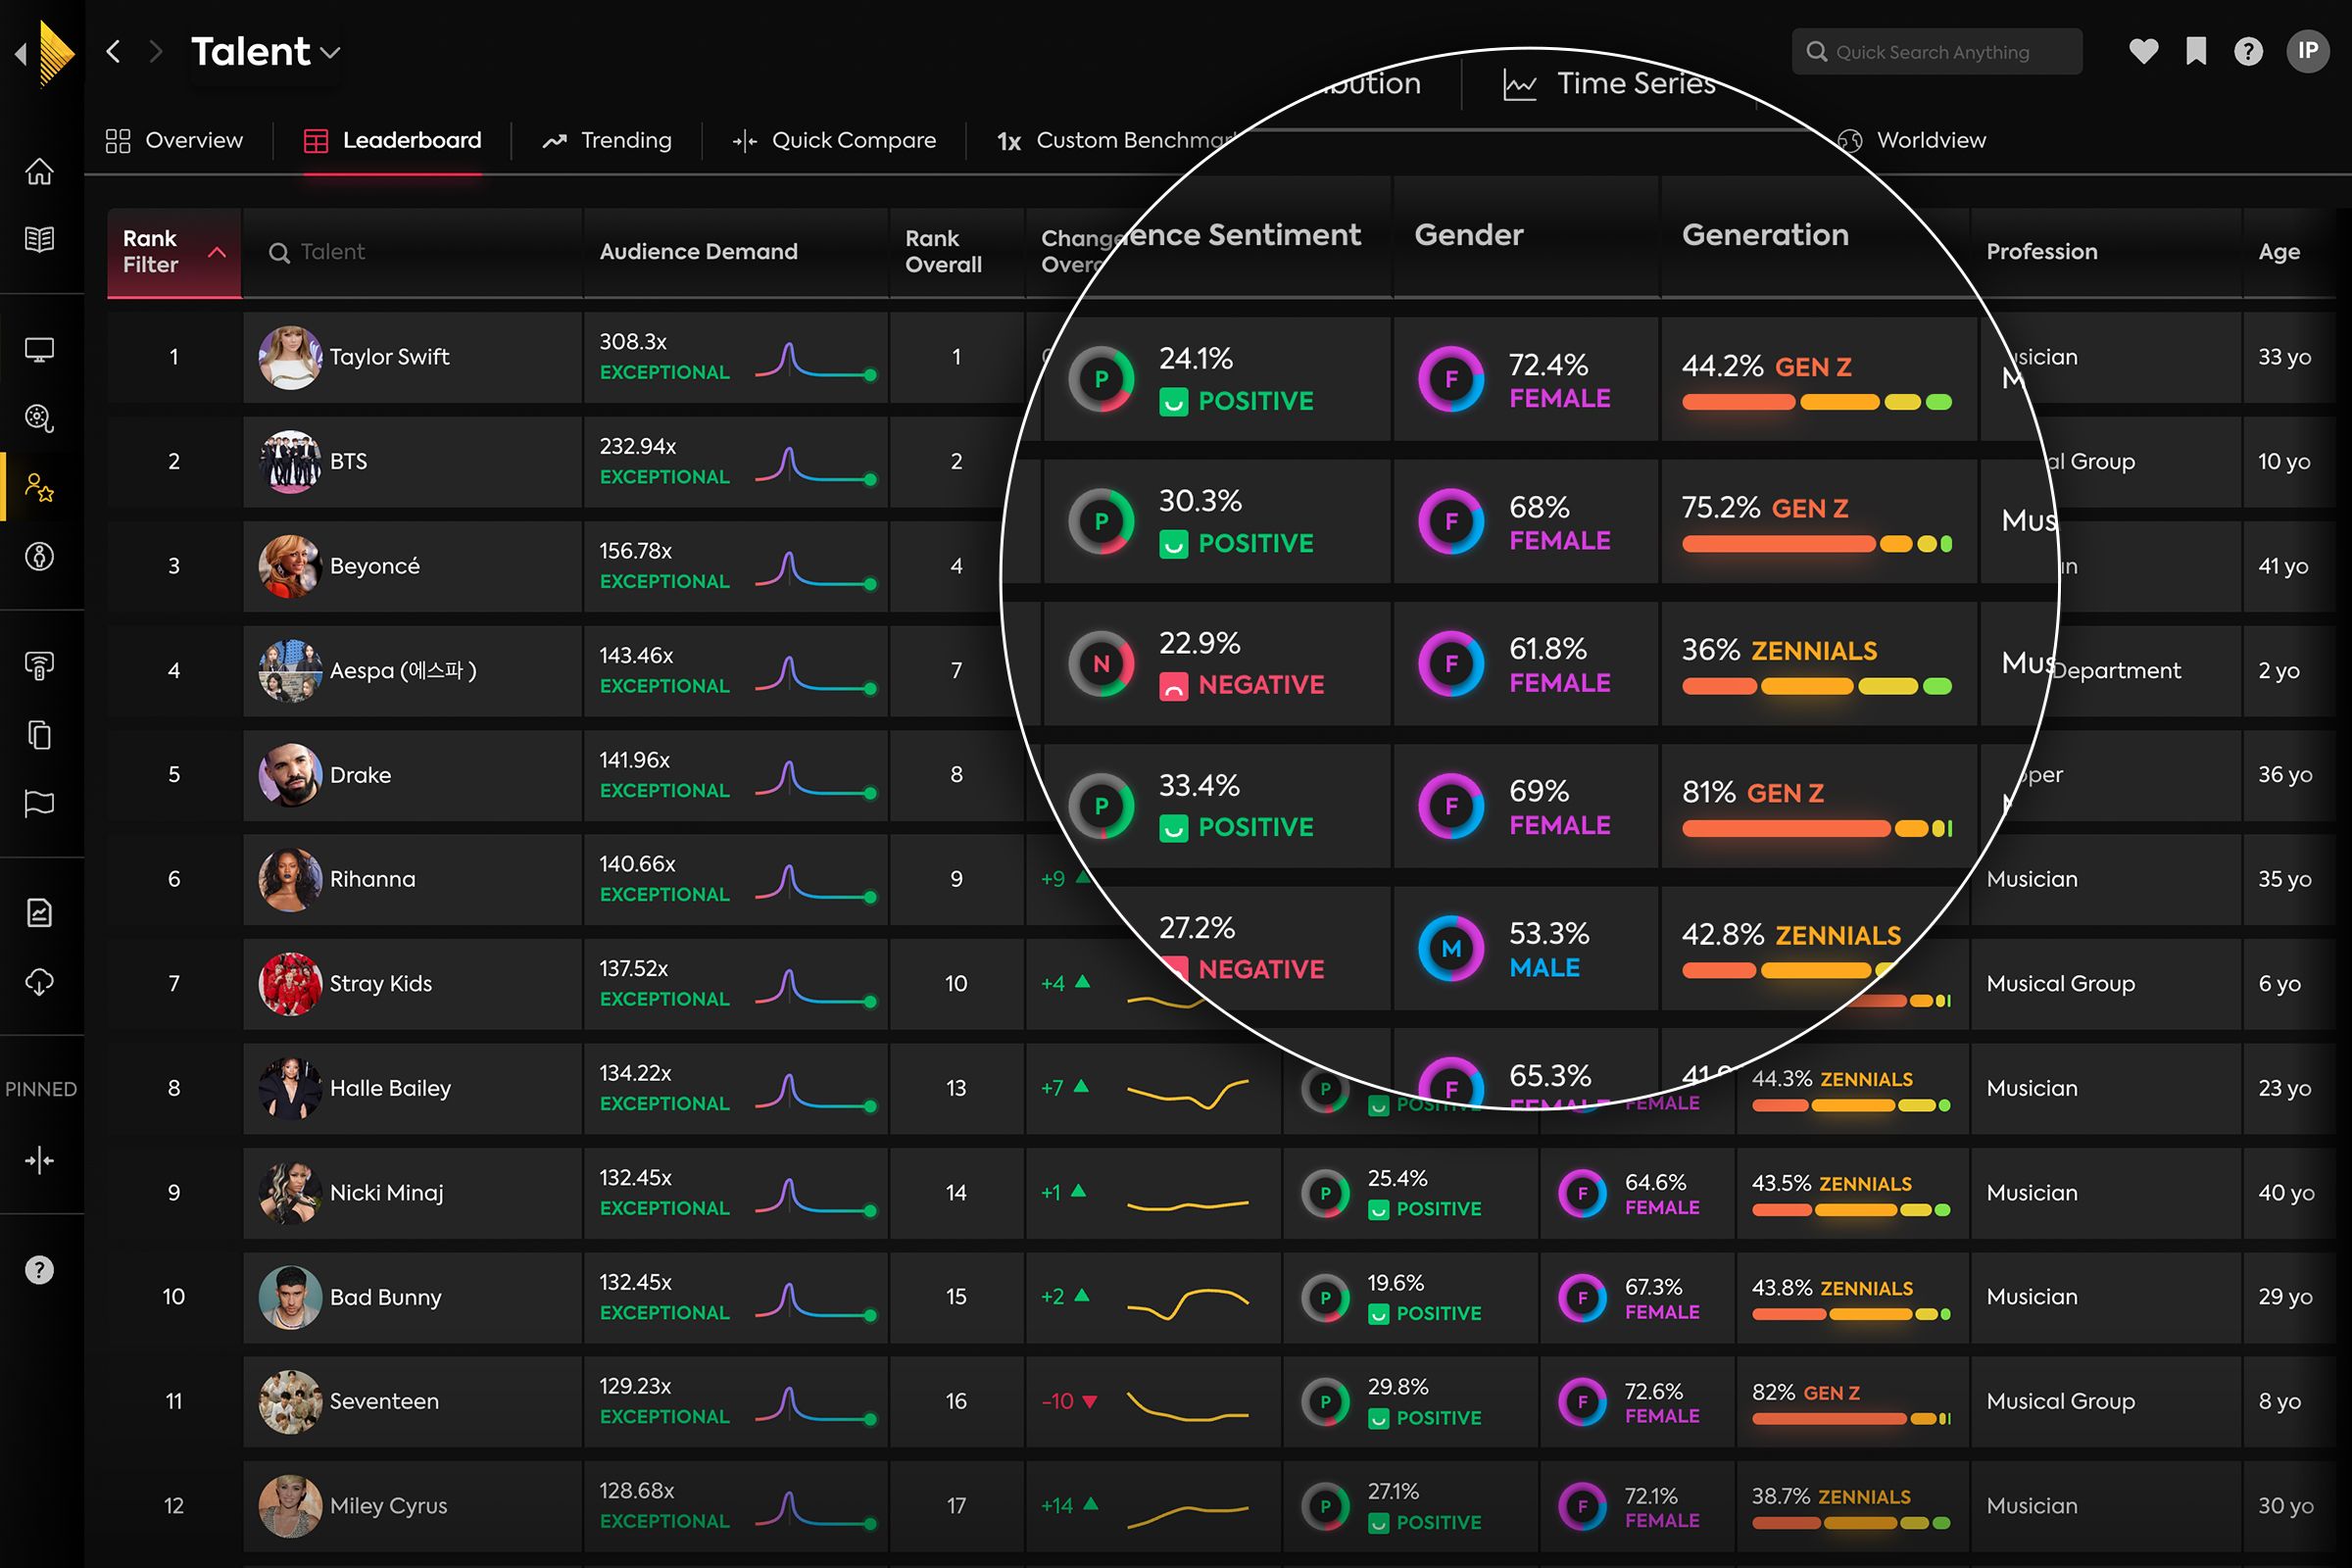Open Halle Bailey talent name
Image resolution: width=2352 pixels, height=1568 pixels.
(x=390, y=1088)
